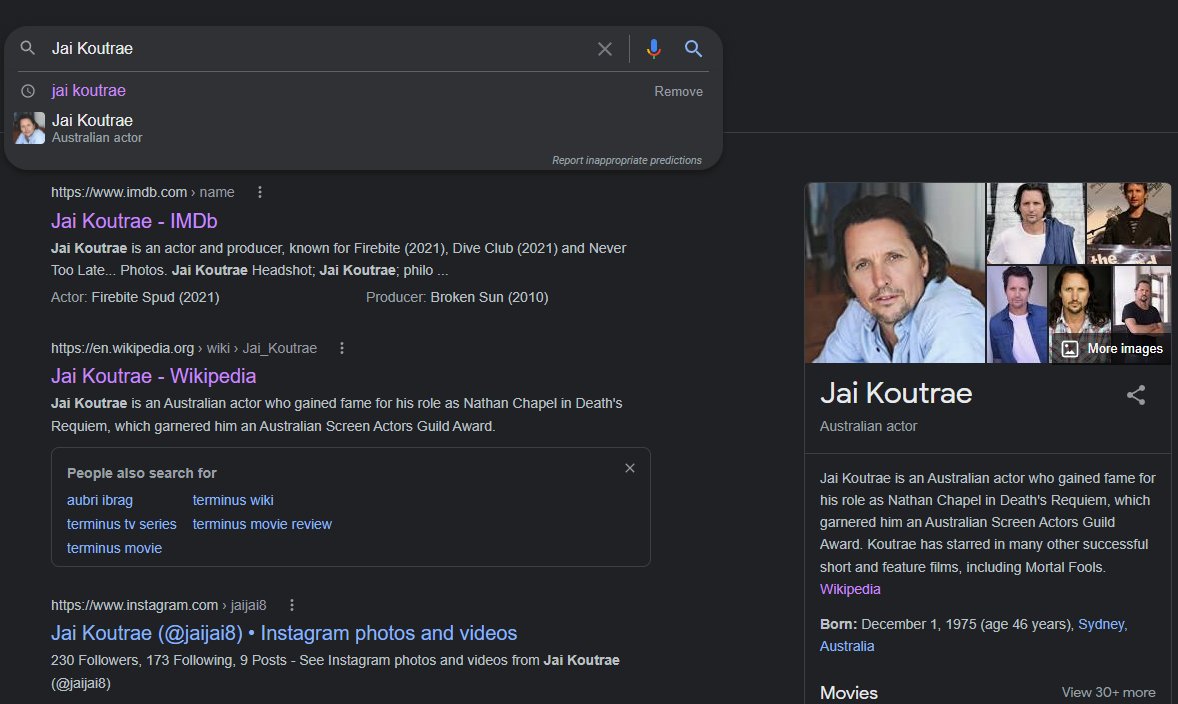The width and height of the screenshot is (1178, 704).
Task: Click inside the Jai Koutrae search field
Action: click(319, 49)
